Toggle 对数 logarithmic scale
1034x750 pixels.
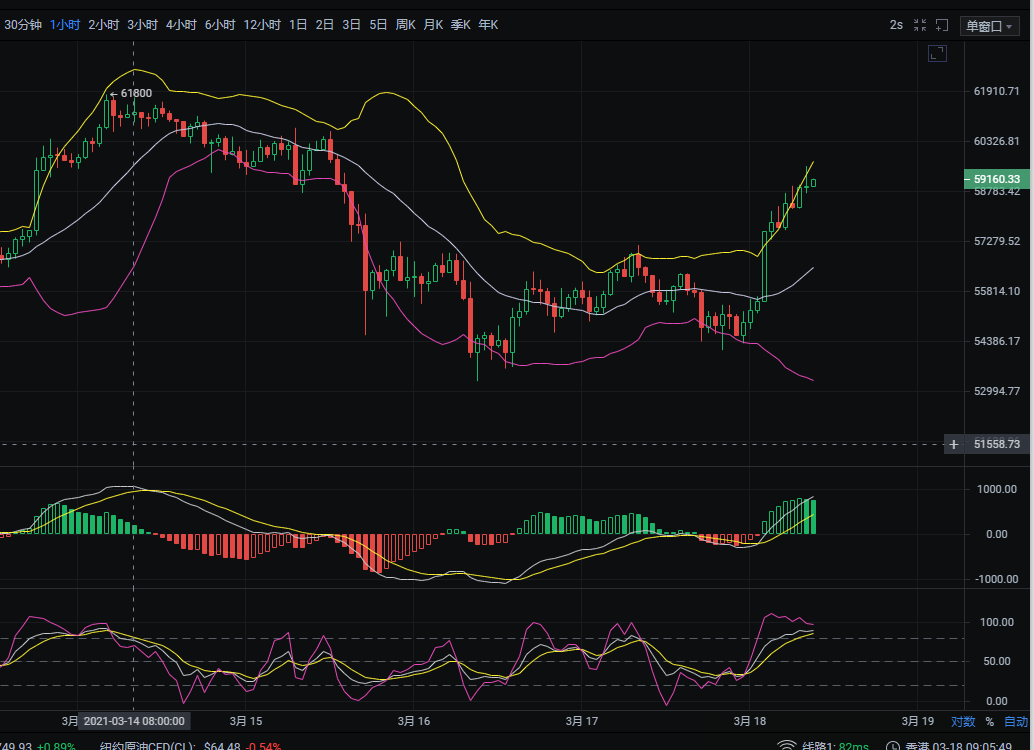pos(962,721)
